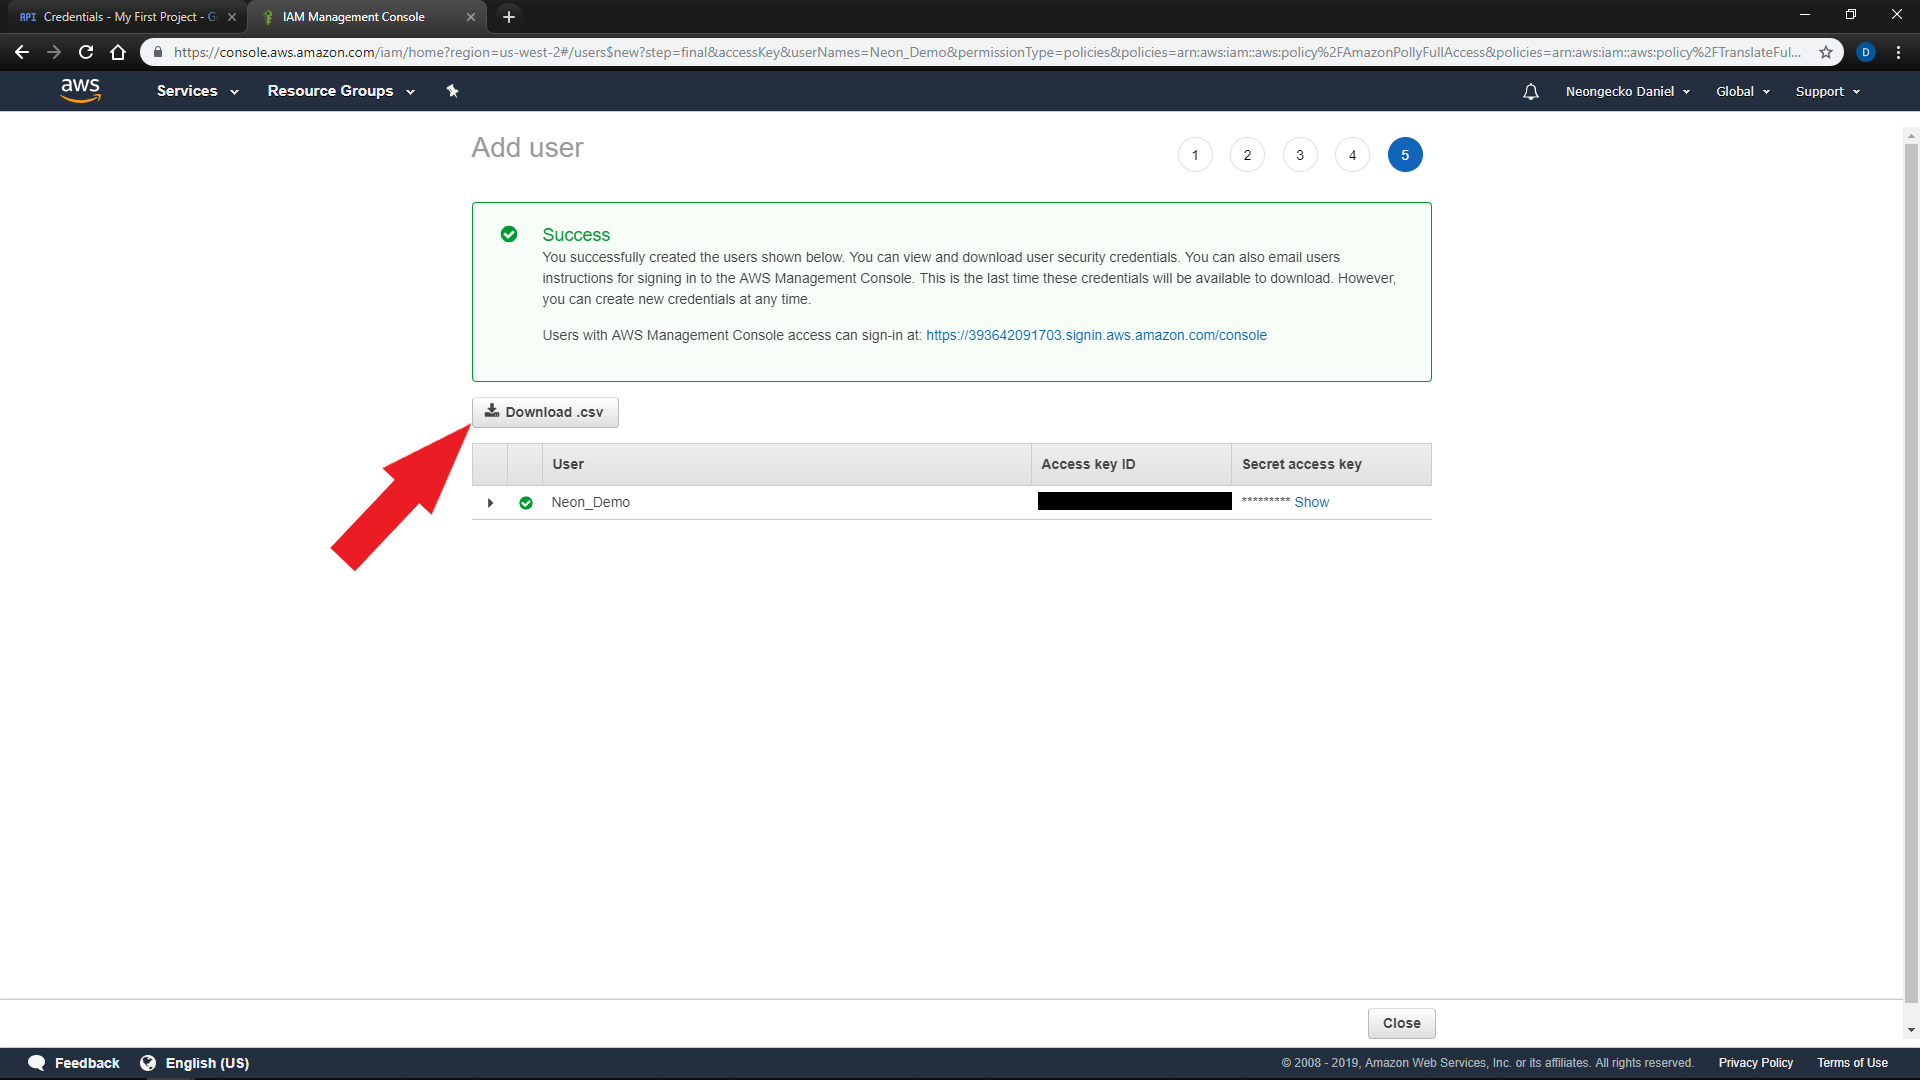Click the Secret access key column header
This screenshot has height=1080, width=1920.
pos(1331,464)
